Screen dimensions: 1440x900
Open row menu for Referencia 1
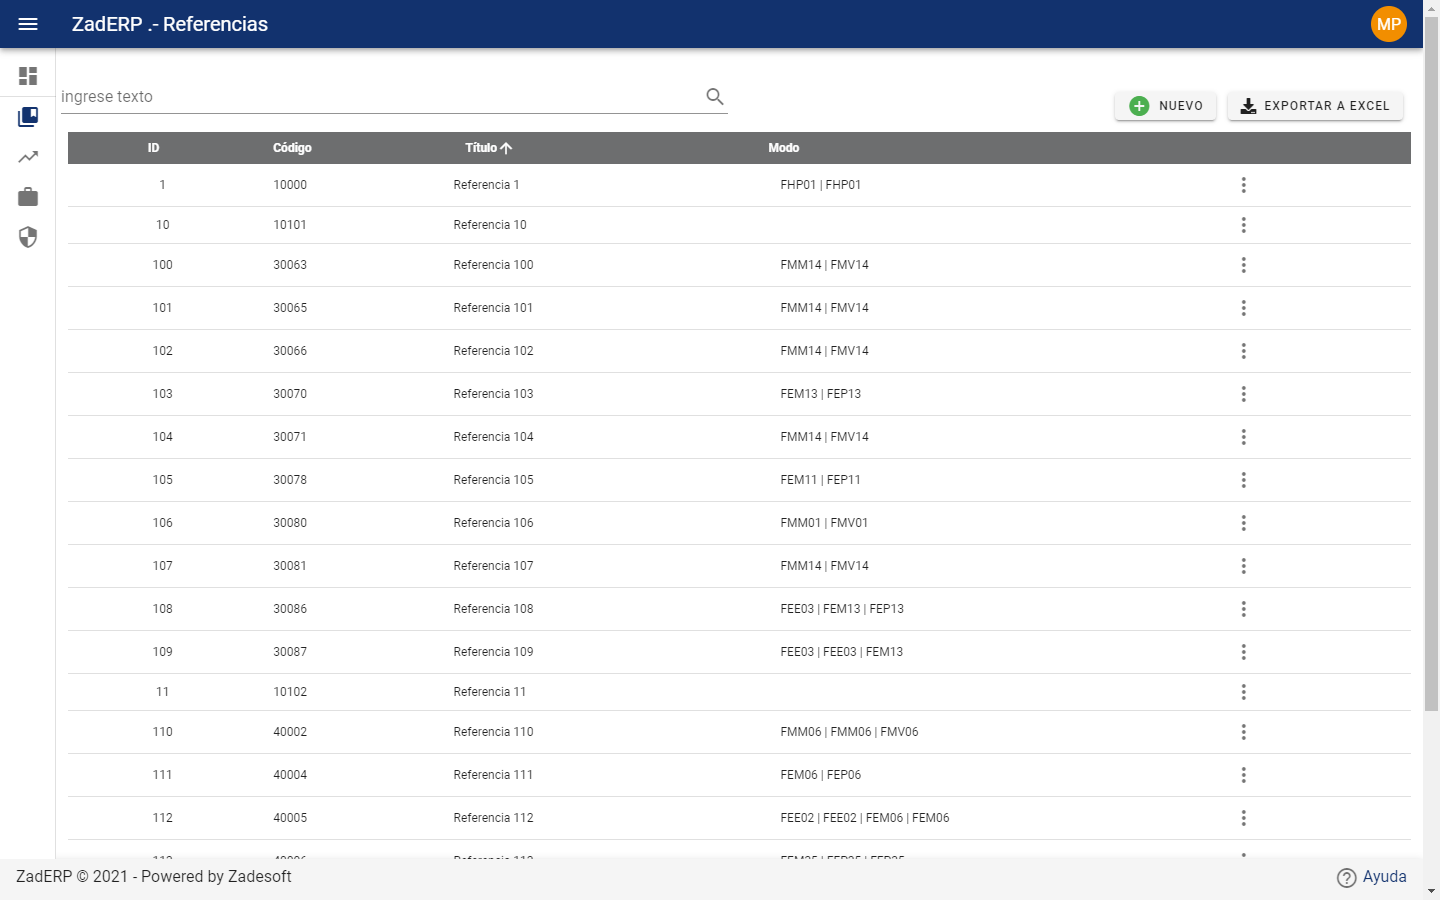point(1244,185)
